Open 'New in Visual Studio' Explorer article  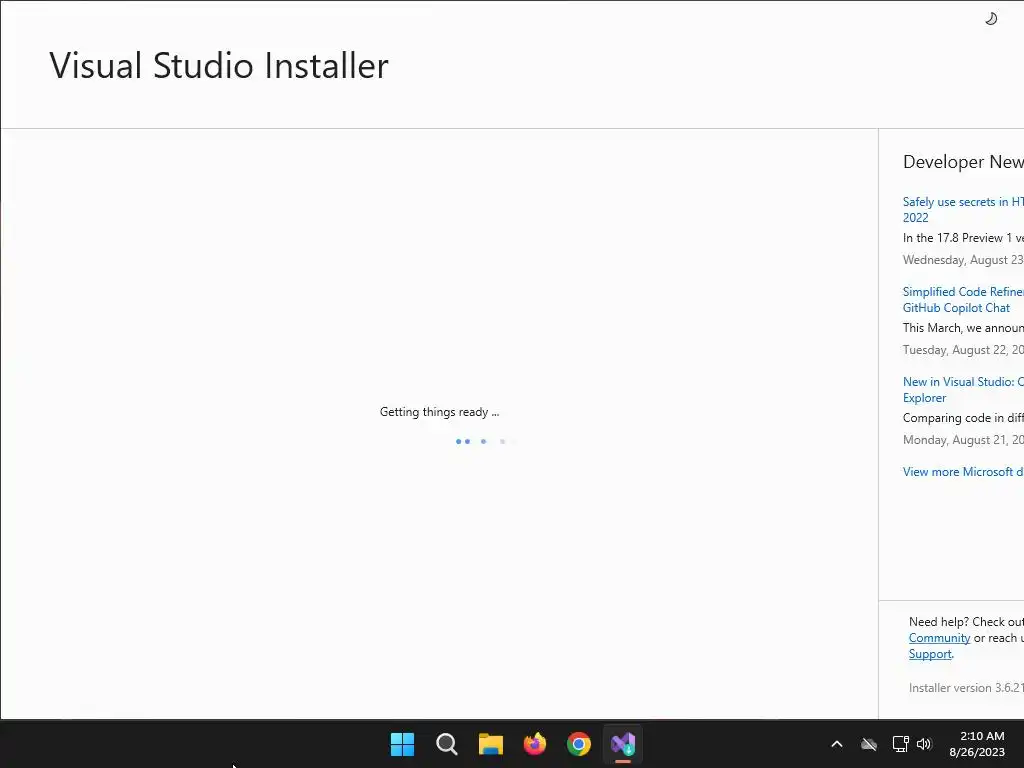pyautogui.click(x=963, y=390)
